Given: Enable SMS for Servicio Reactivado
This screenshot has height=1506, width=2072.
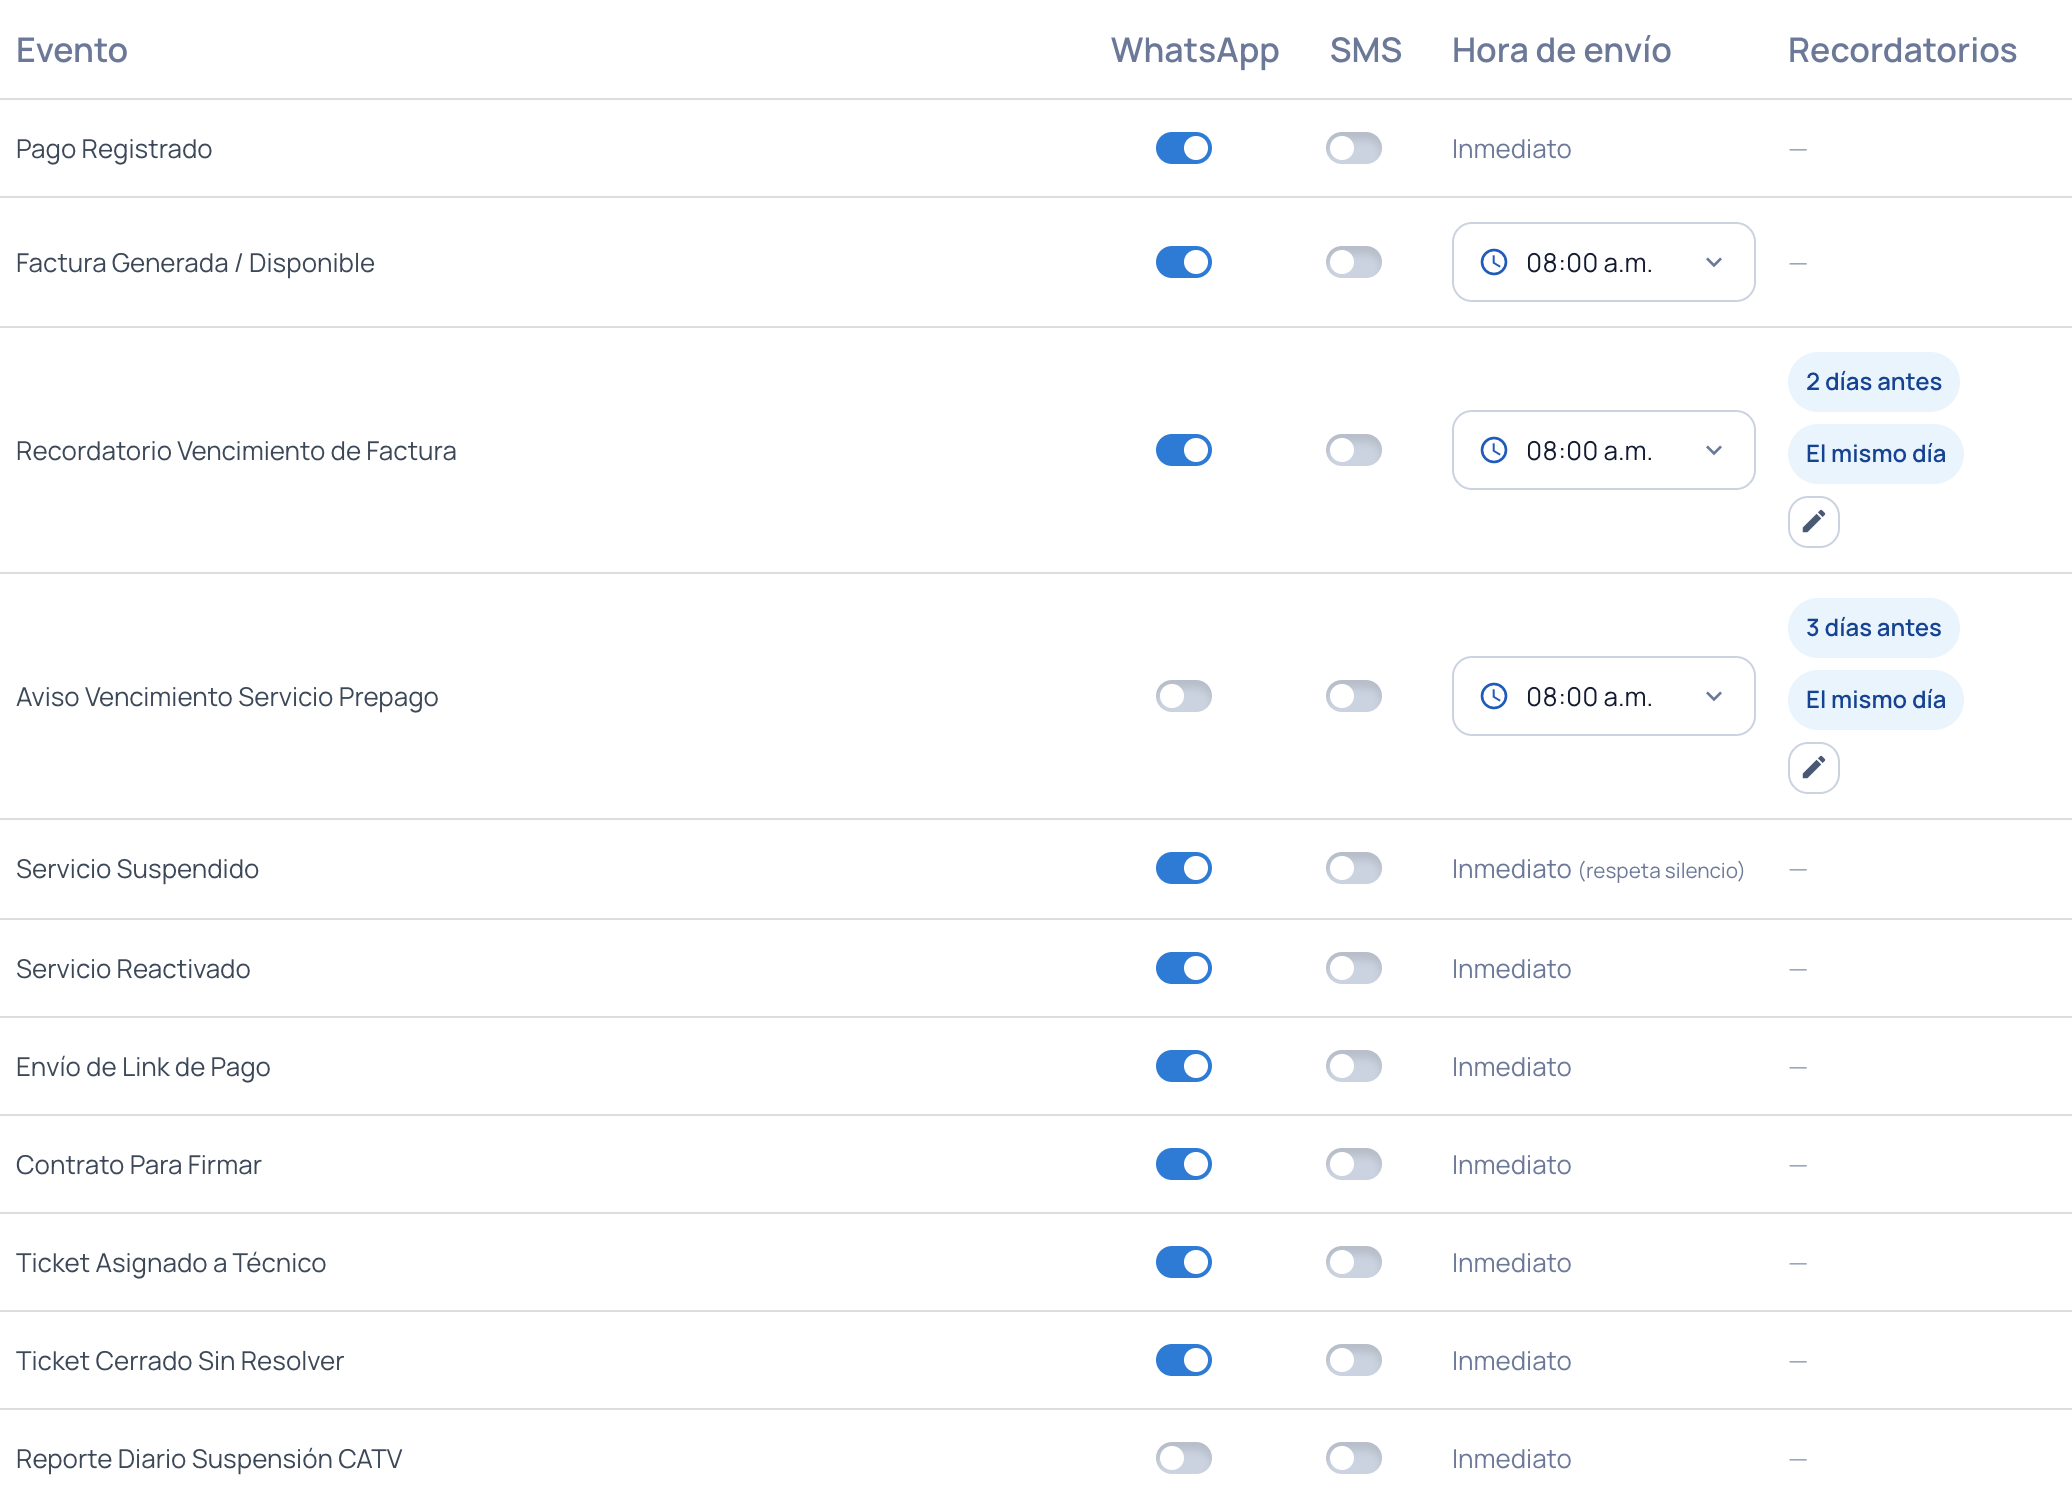Looking at the screenshot, I should point(1353,968).
